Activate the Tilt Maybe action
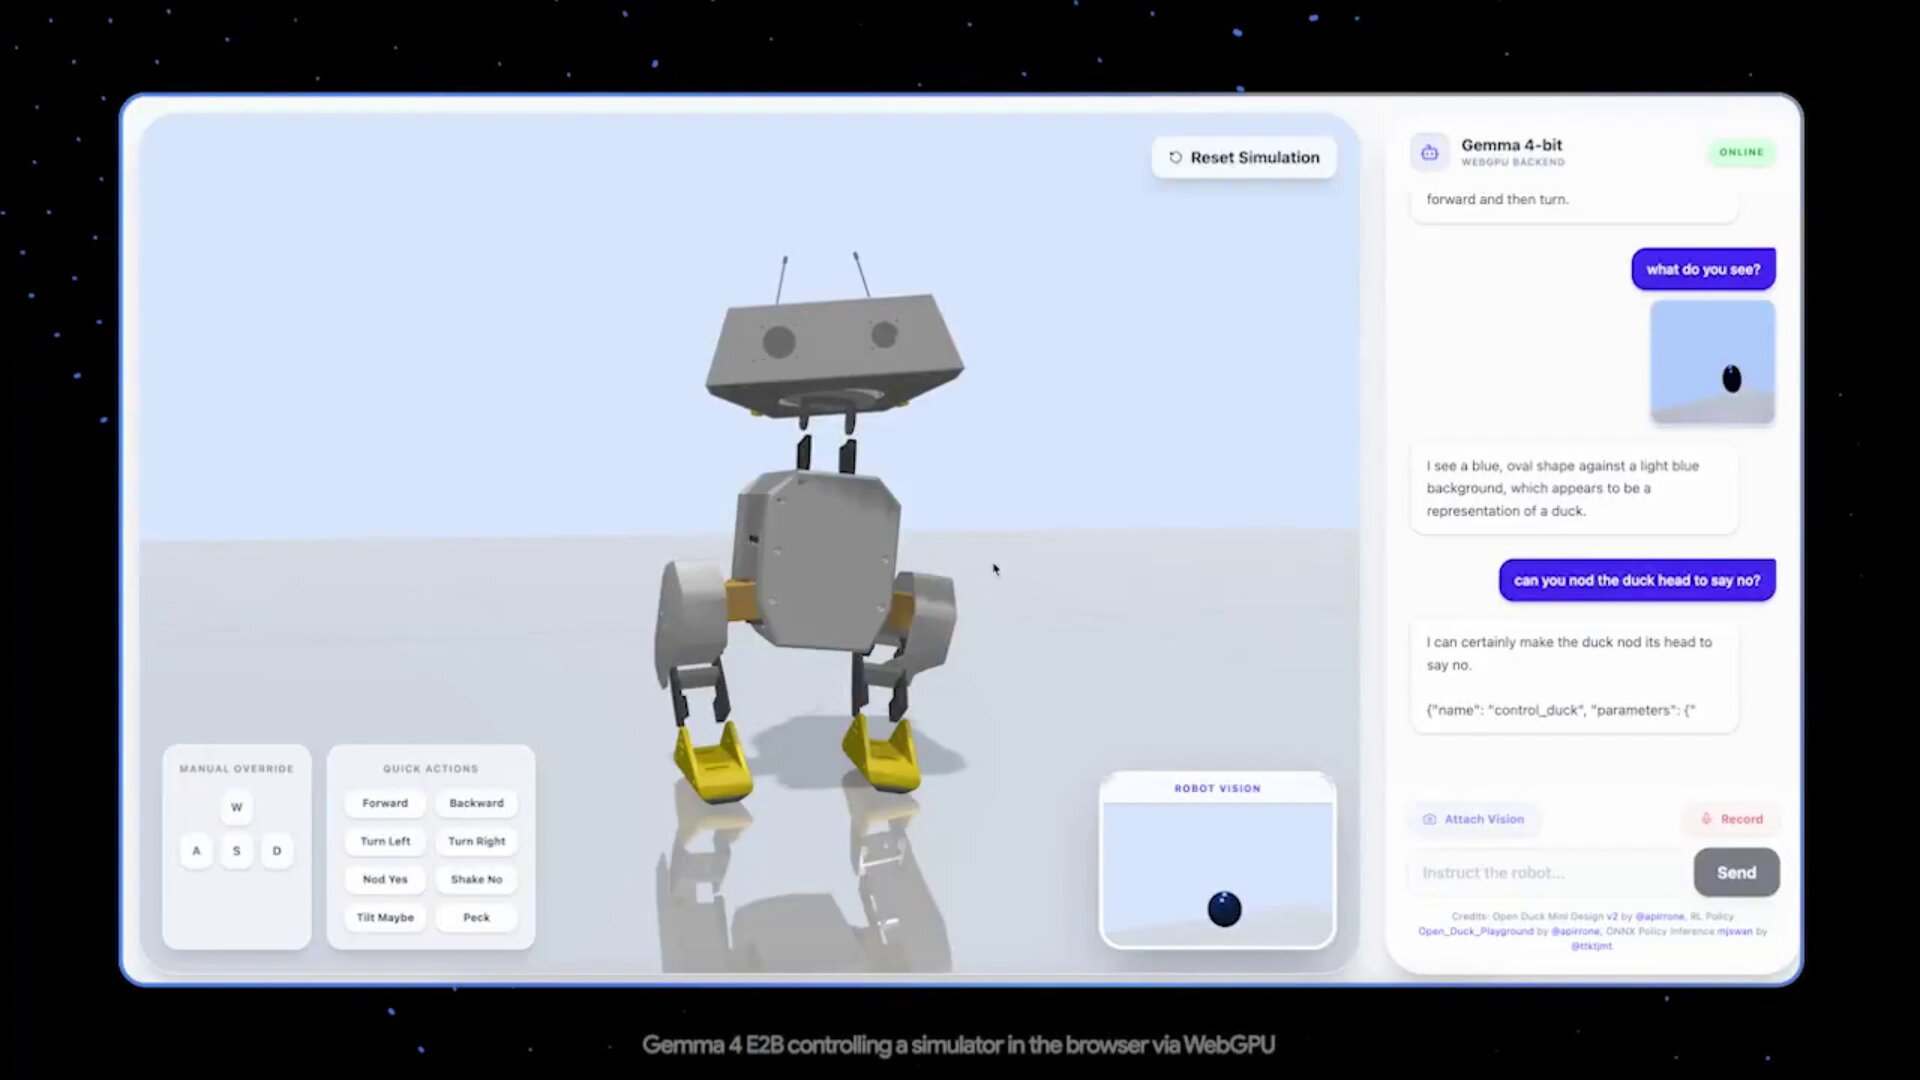The height and width of the screenshot is (1080, 1920). [385, 917]
